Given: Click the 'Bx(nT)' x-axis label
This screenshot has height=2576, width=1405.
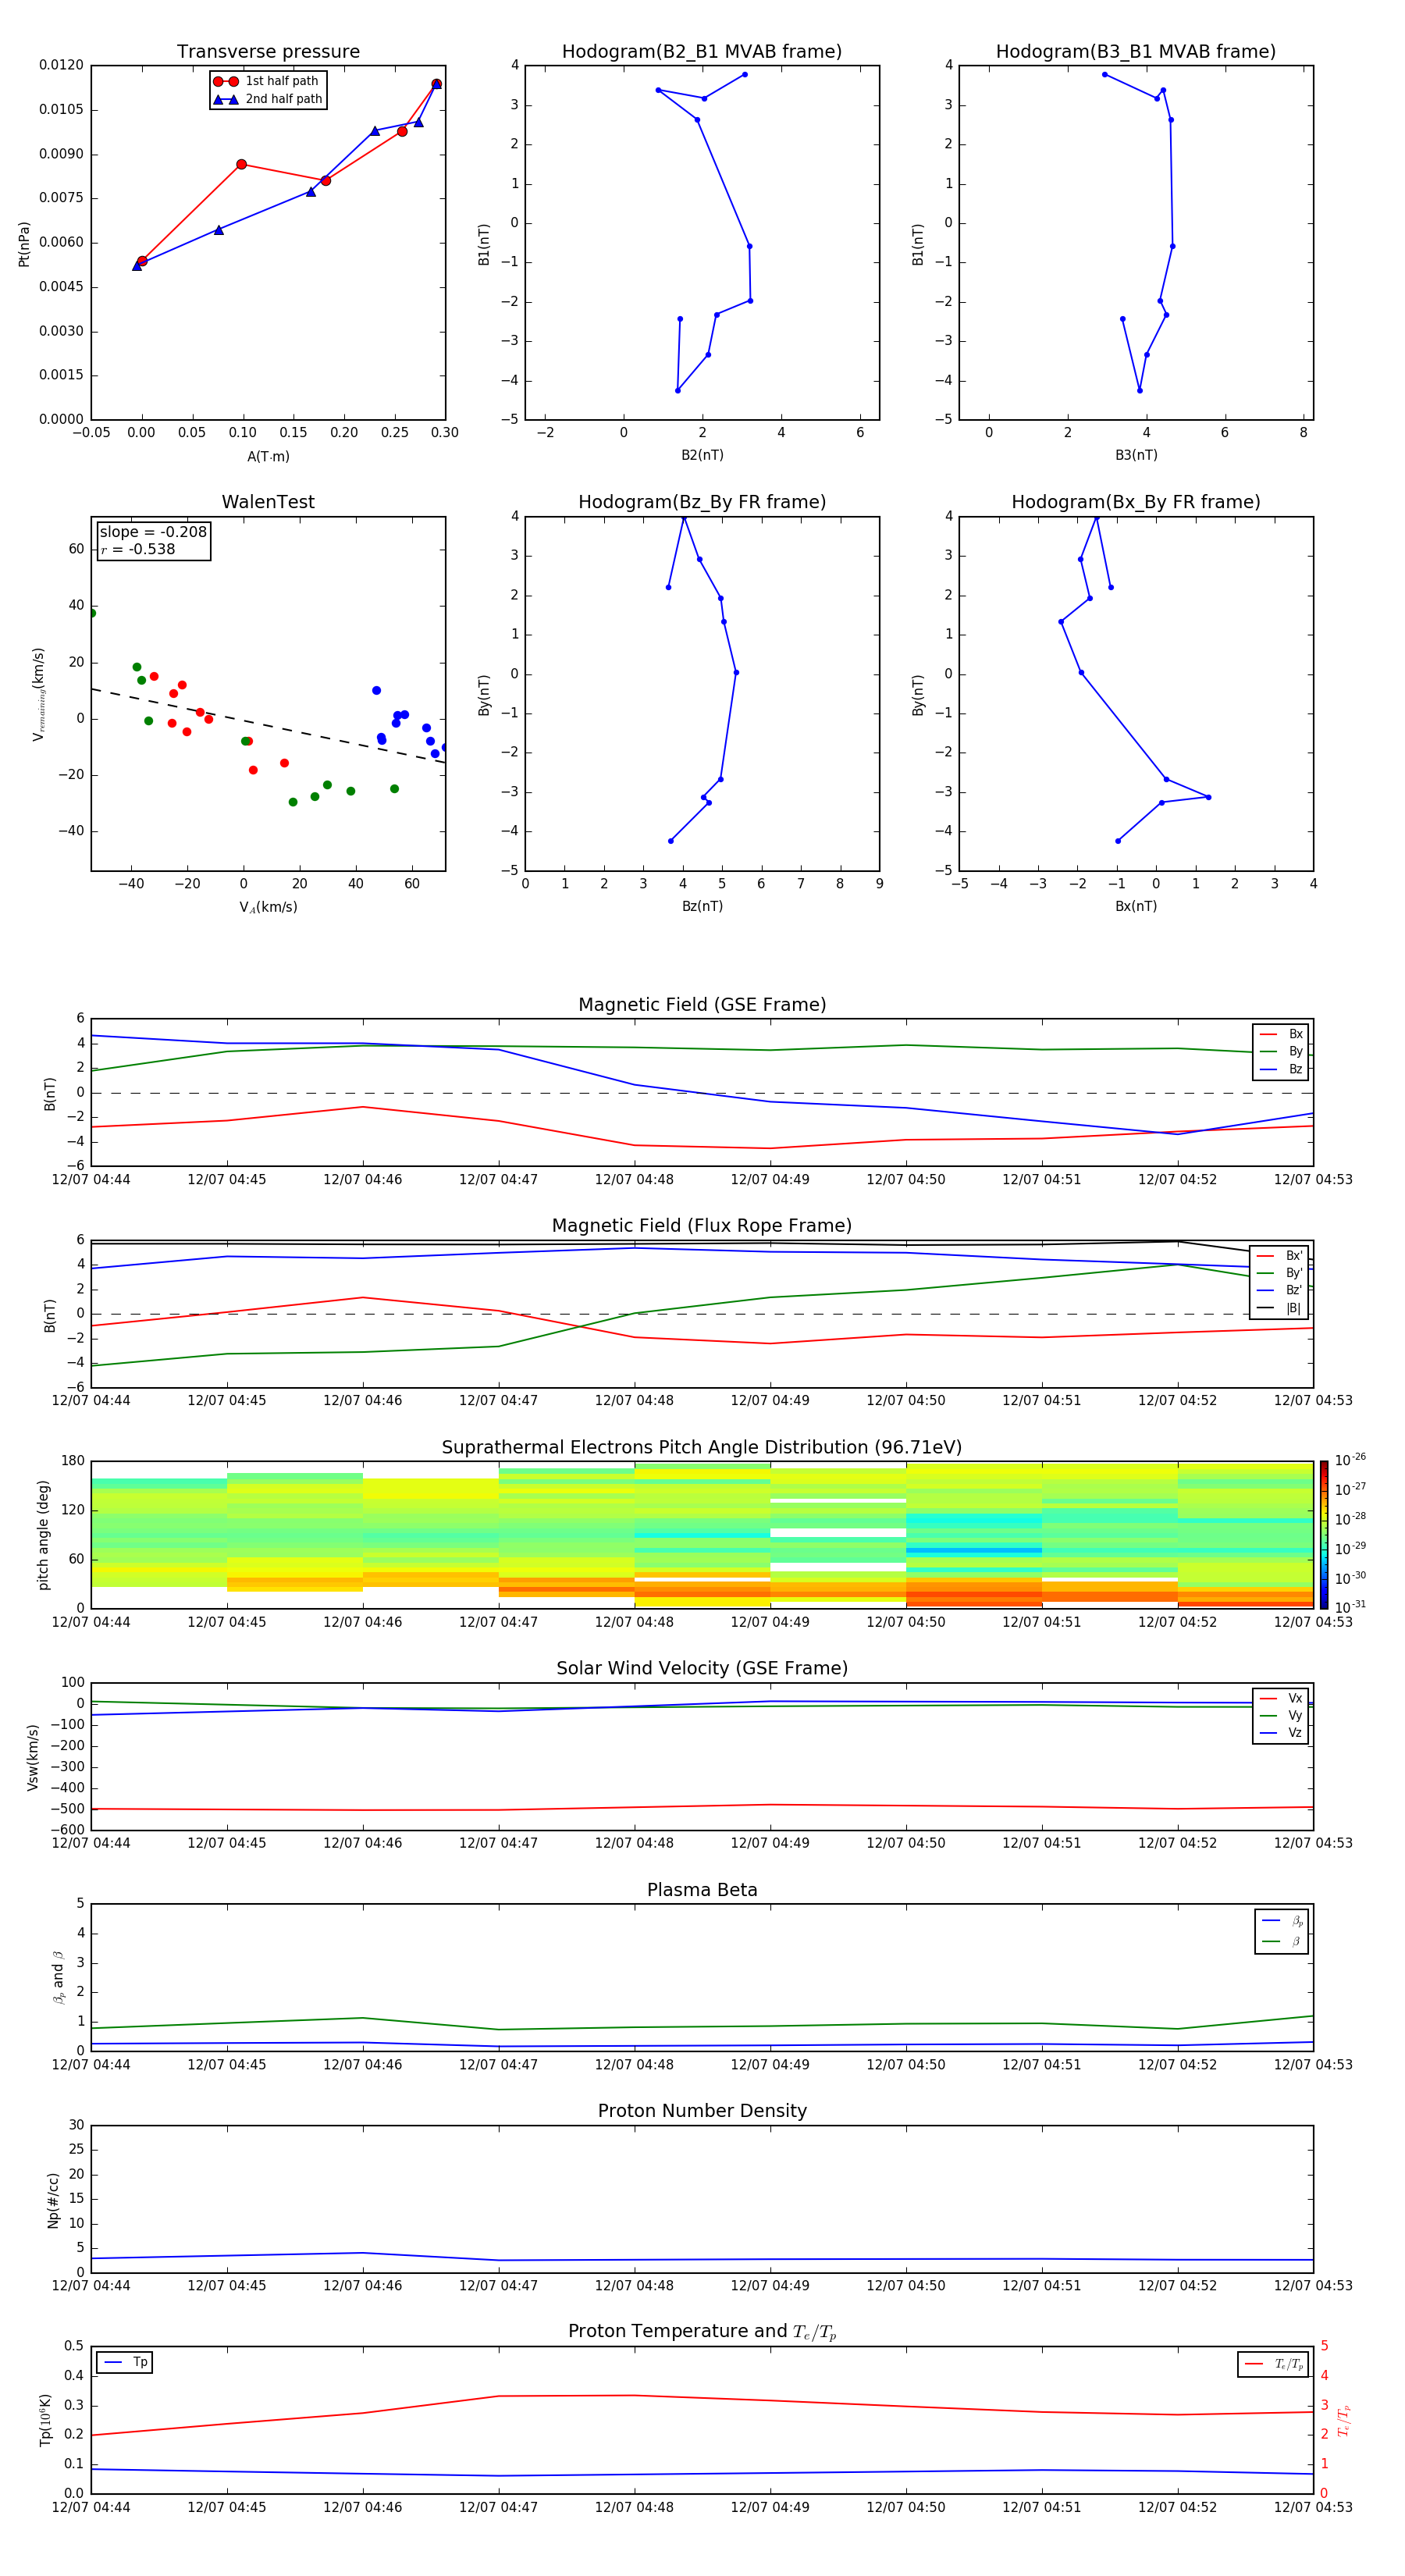Looking at the screenshot, I should pos(1136,906).
